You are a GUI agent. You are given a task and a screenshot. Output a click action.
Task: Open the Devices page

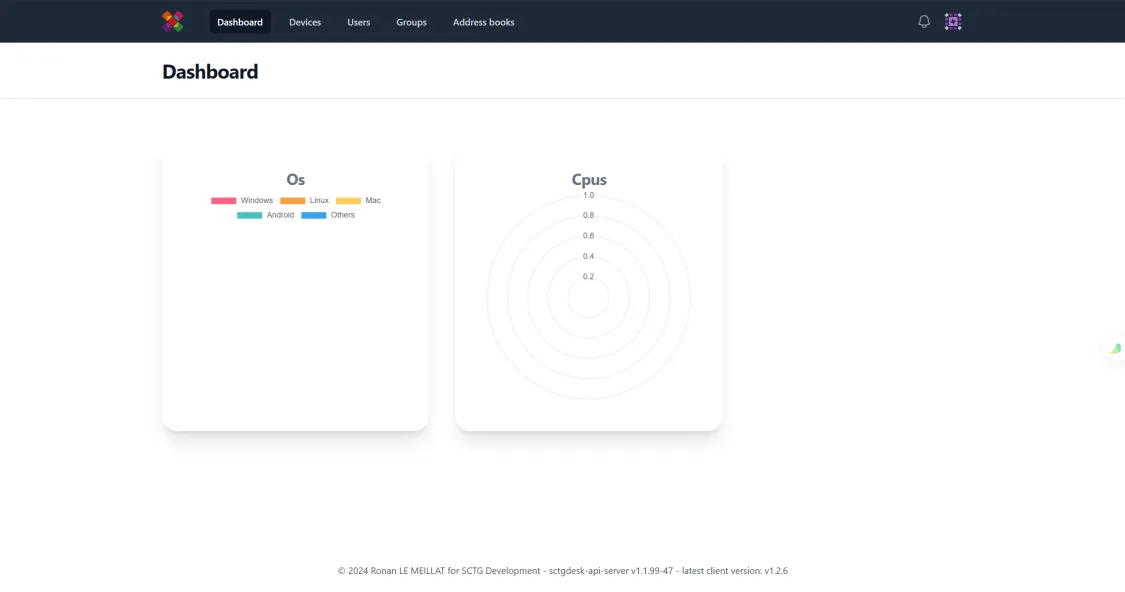pyautogui.click(x=305, y=22)
